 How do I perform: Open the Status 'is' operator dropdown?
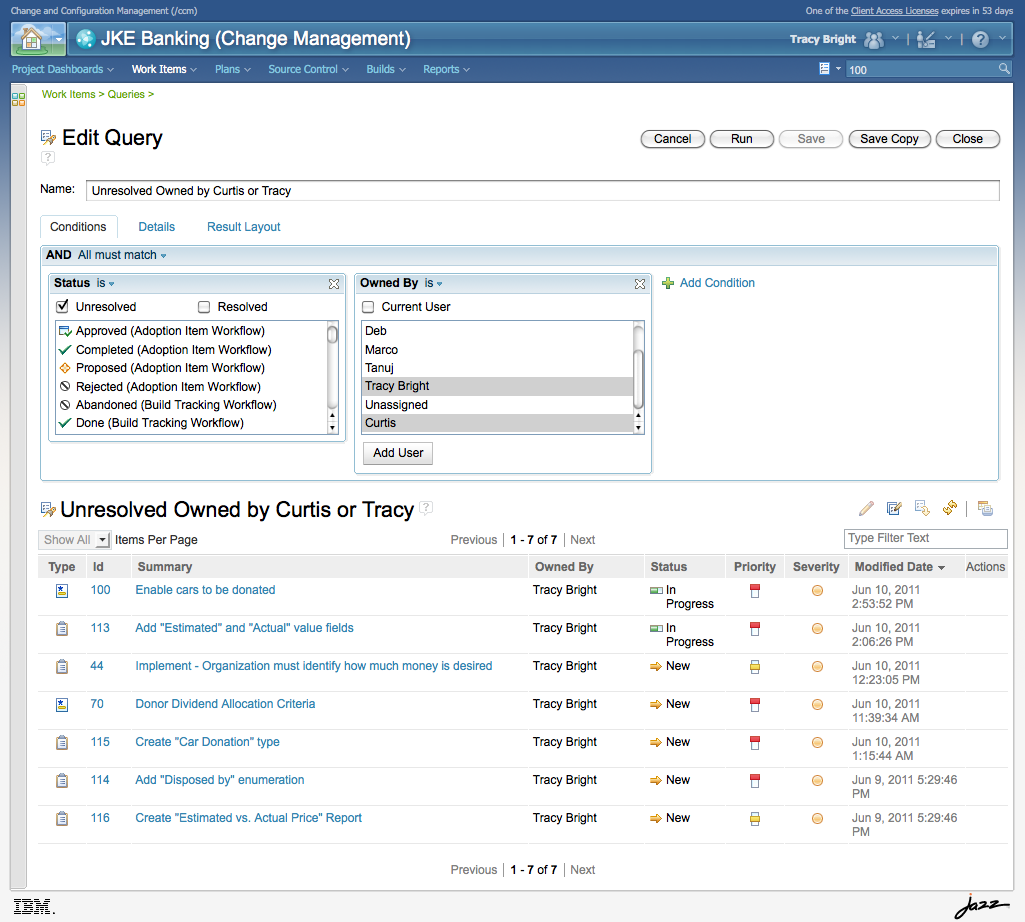point(106,283)
